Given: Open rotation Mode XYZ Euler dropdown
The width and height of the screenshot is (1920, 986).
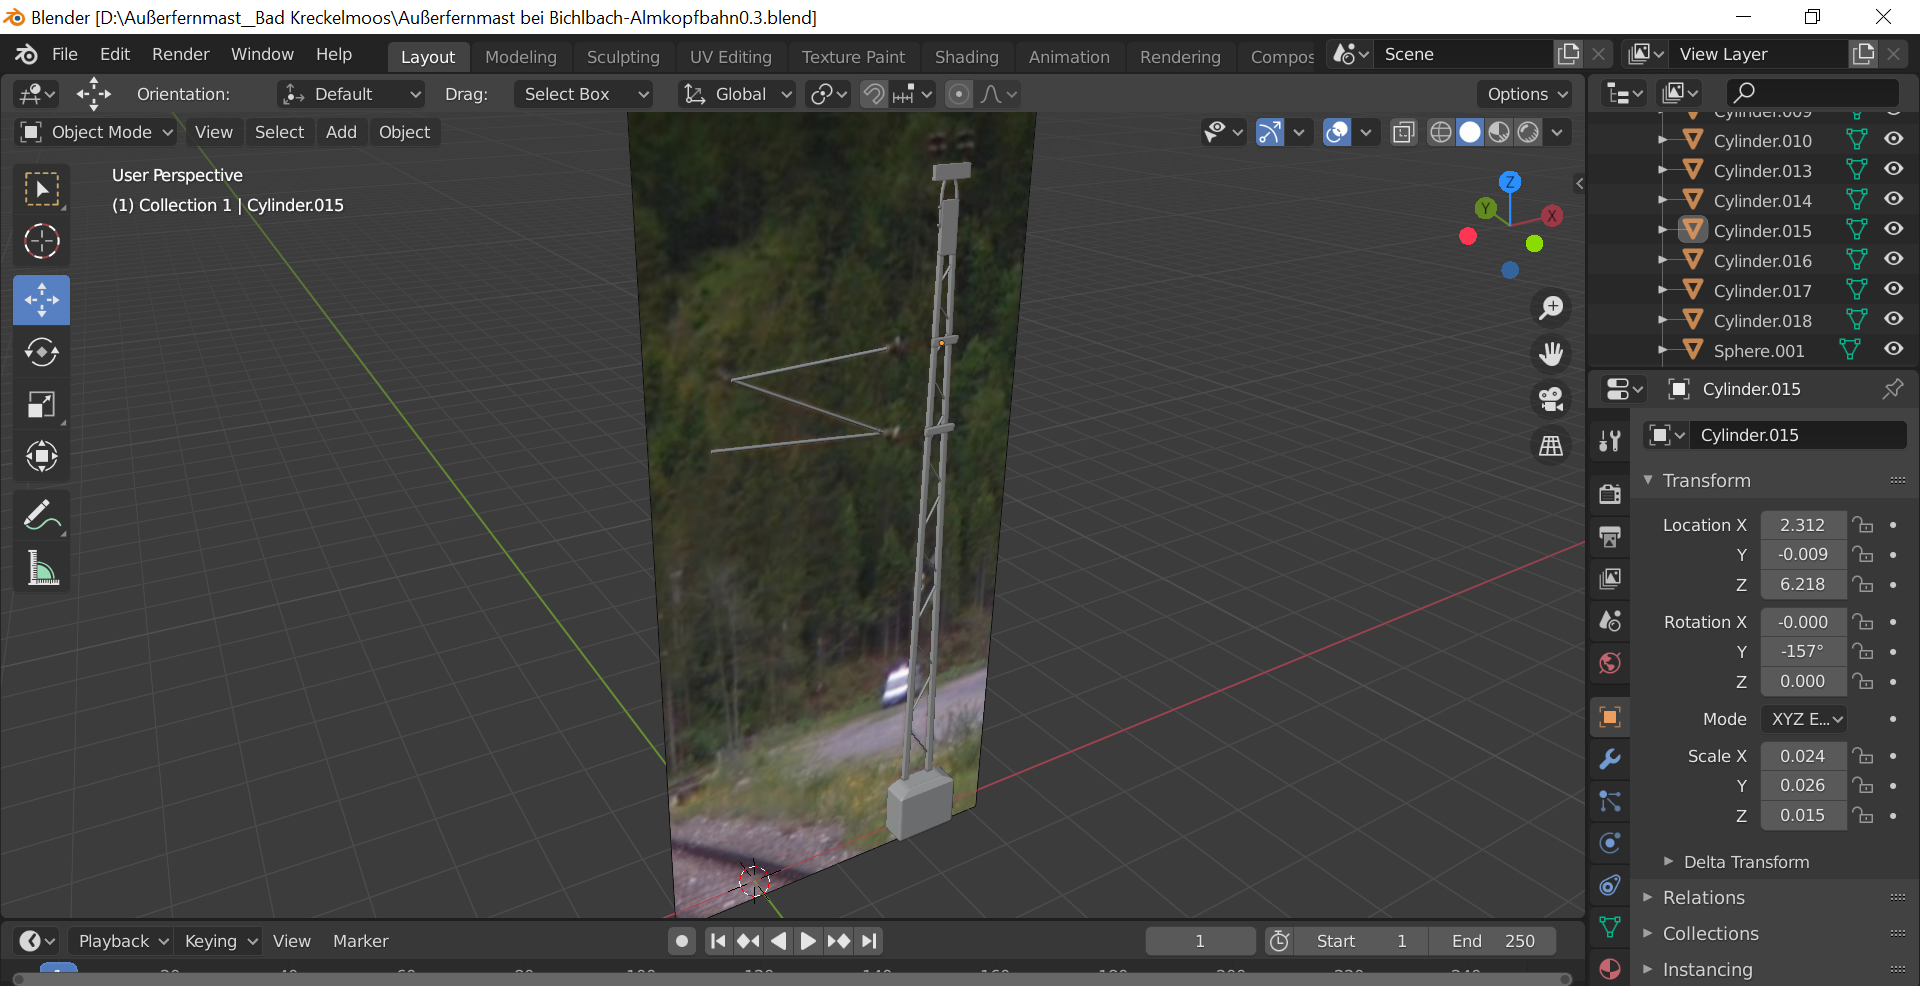Looking at the screenshot, I should [1805, 719].
